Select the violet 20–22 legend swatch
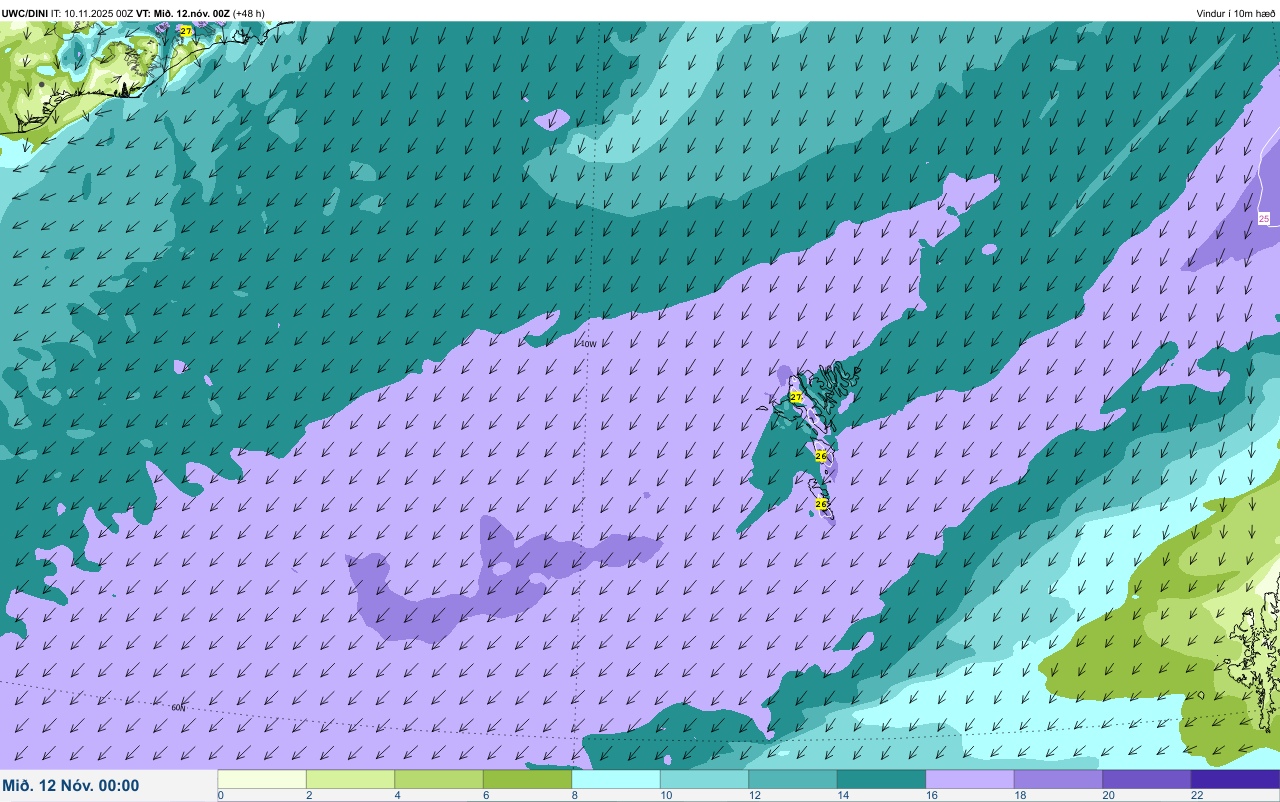1280x802 pixels. (1147, 779)
